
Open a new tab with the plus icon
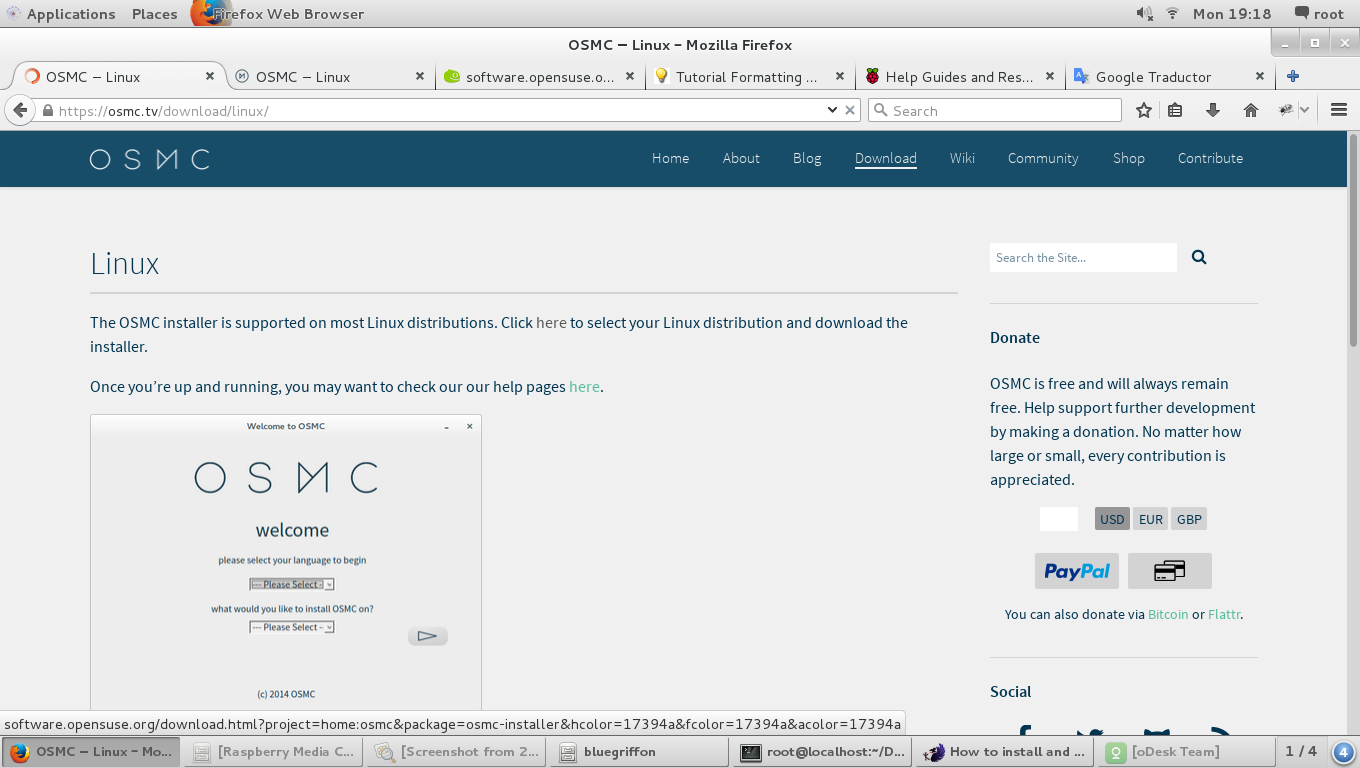coord(1293,76)
